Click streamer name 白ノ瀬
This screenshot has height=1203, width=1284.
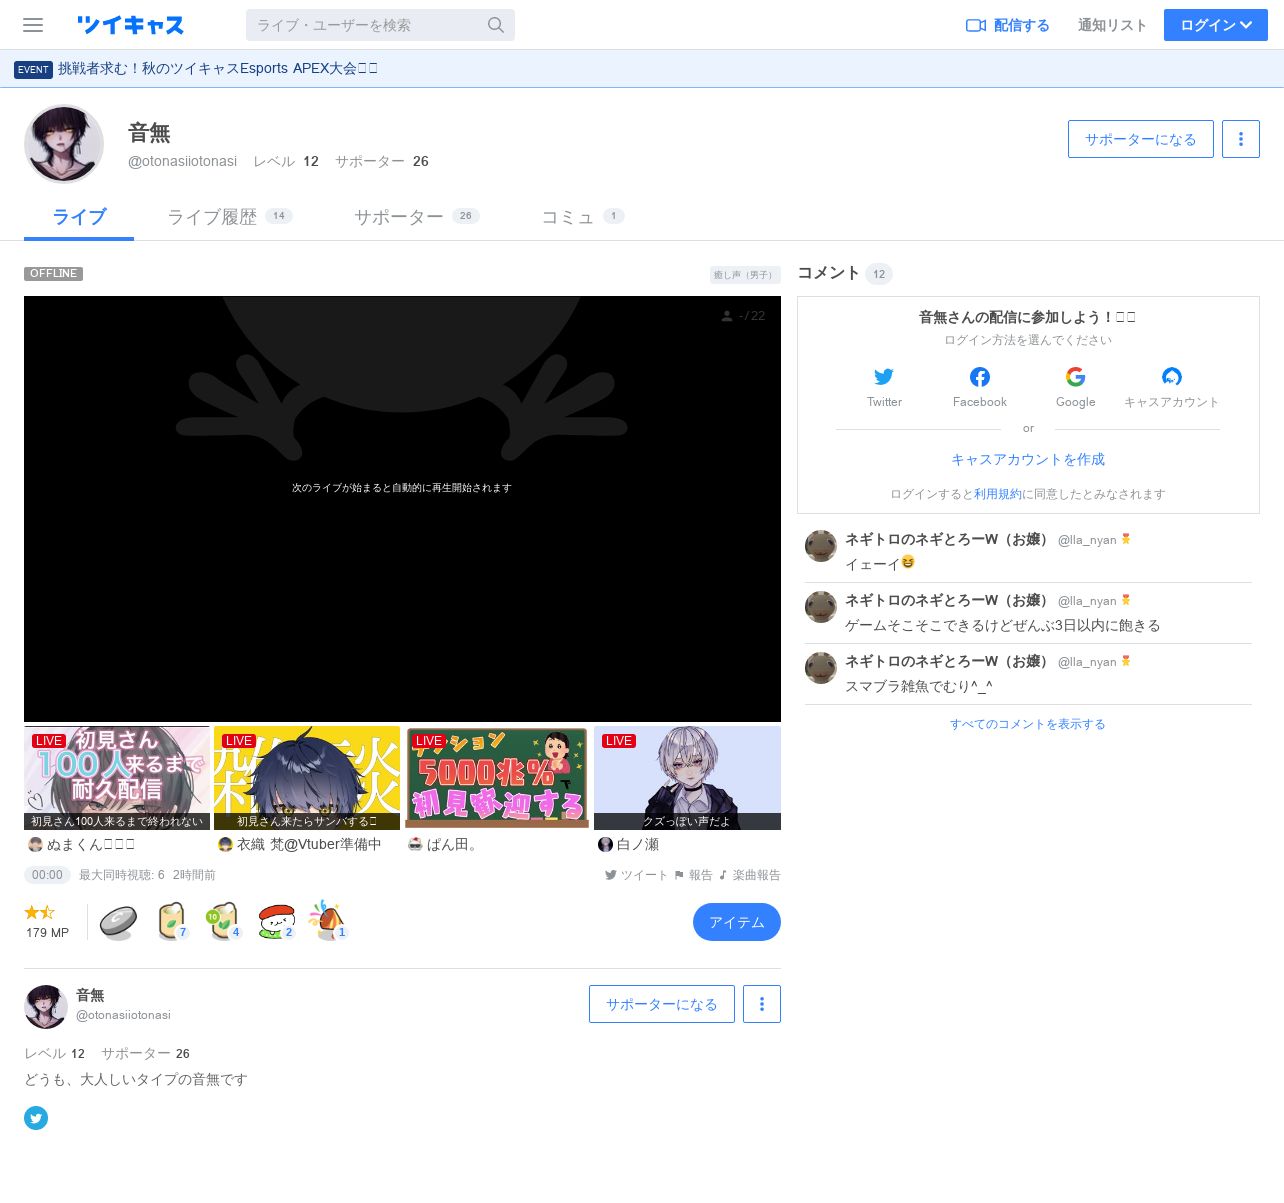[x=638, y=844]
